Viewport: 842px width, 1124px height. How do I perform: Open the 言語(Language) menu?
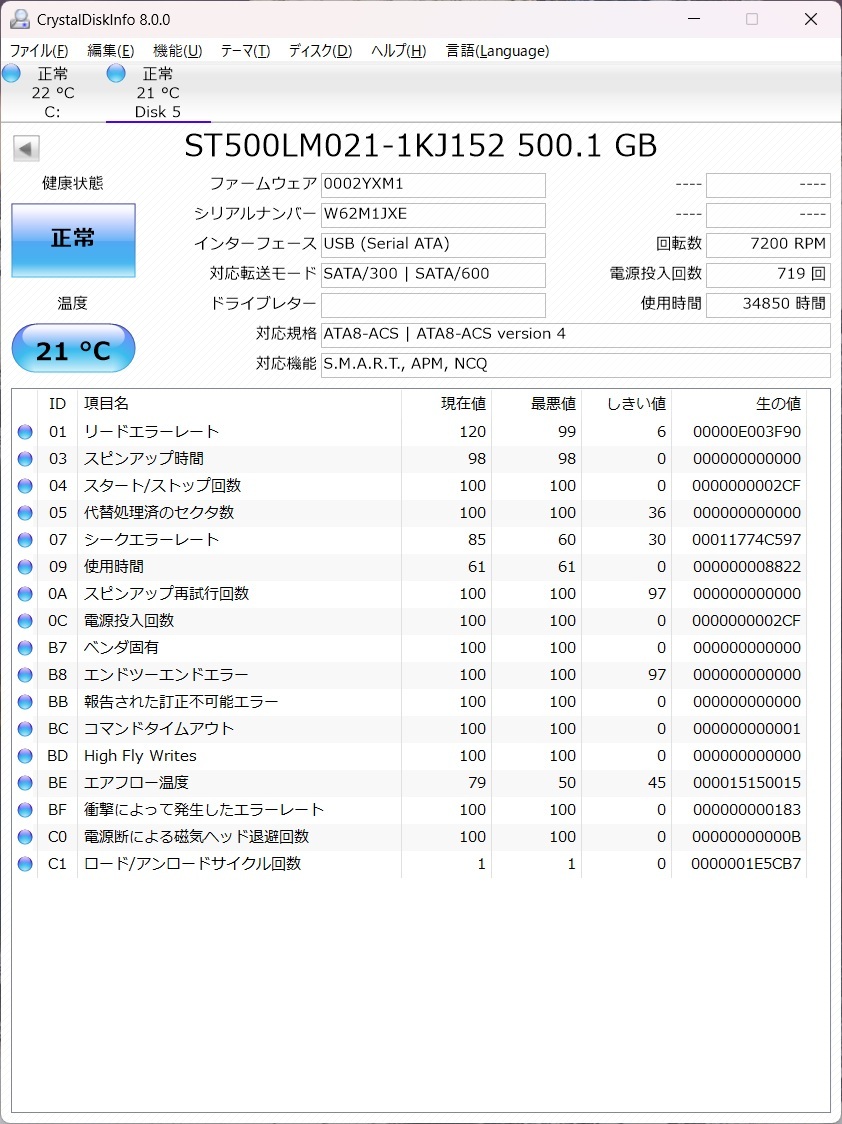(497, 51)
